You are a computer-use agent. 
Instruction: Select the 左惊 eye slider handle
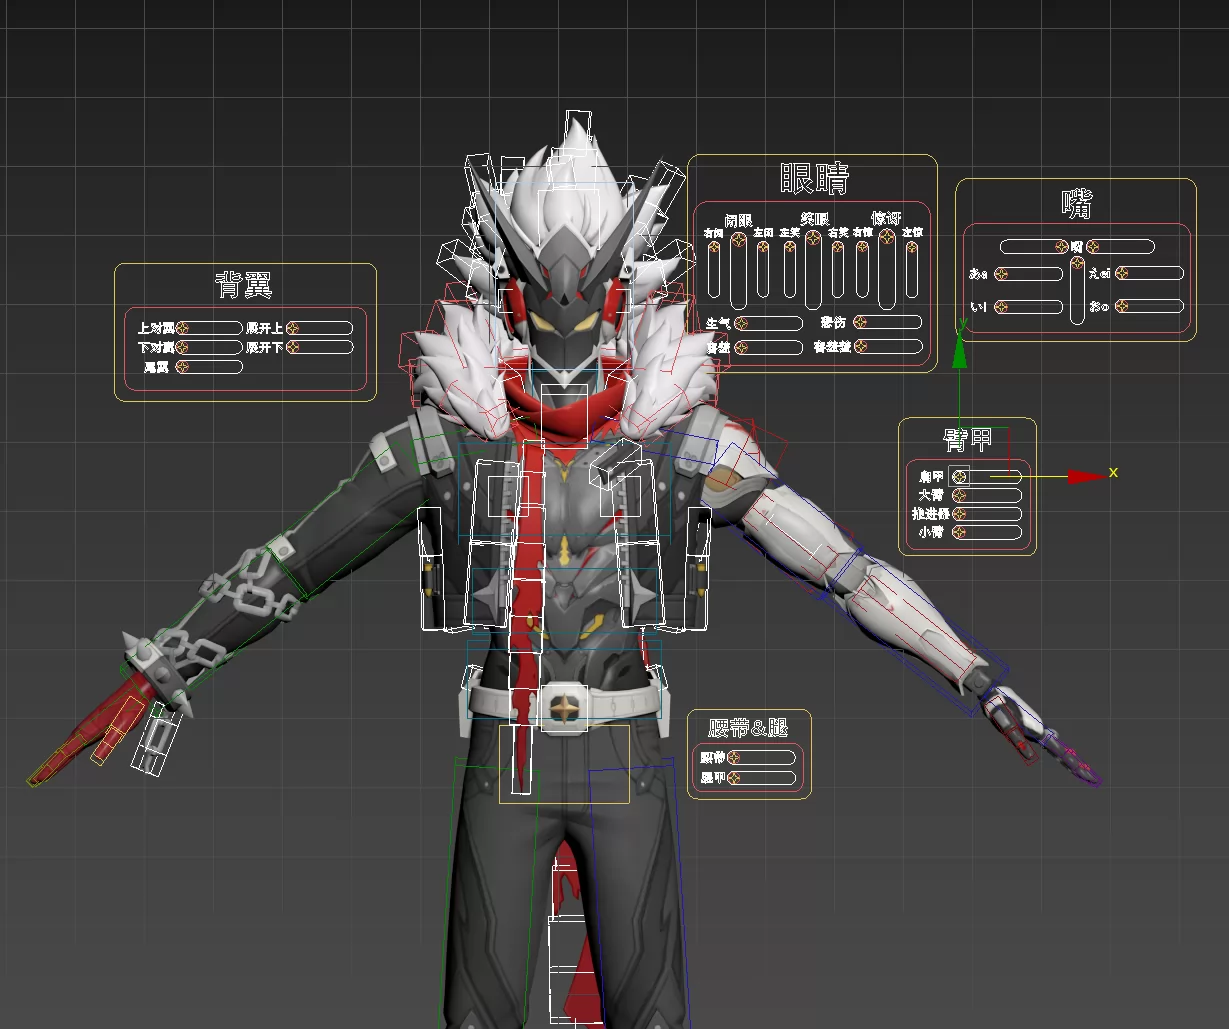click(912, 247)
